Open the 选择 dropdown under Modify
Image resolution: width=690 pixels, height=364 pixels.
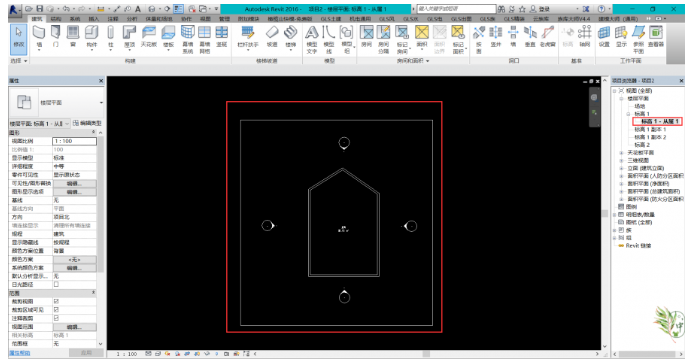[x=18, y=61]
